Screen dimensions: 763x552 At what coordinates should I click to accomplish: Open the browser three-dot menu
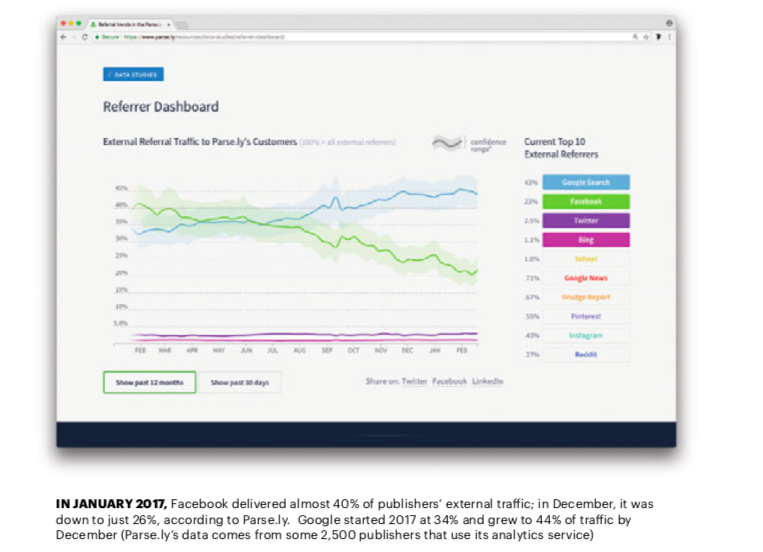click(670, 37)
